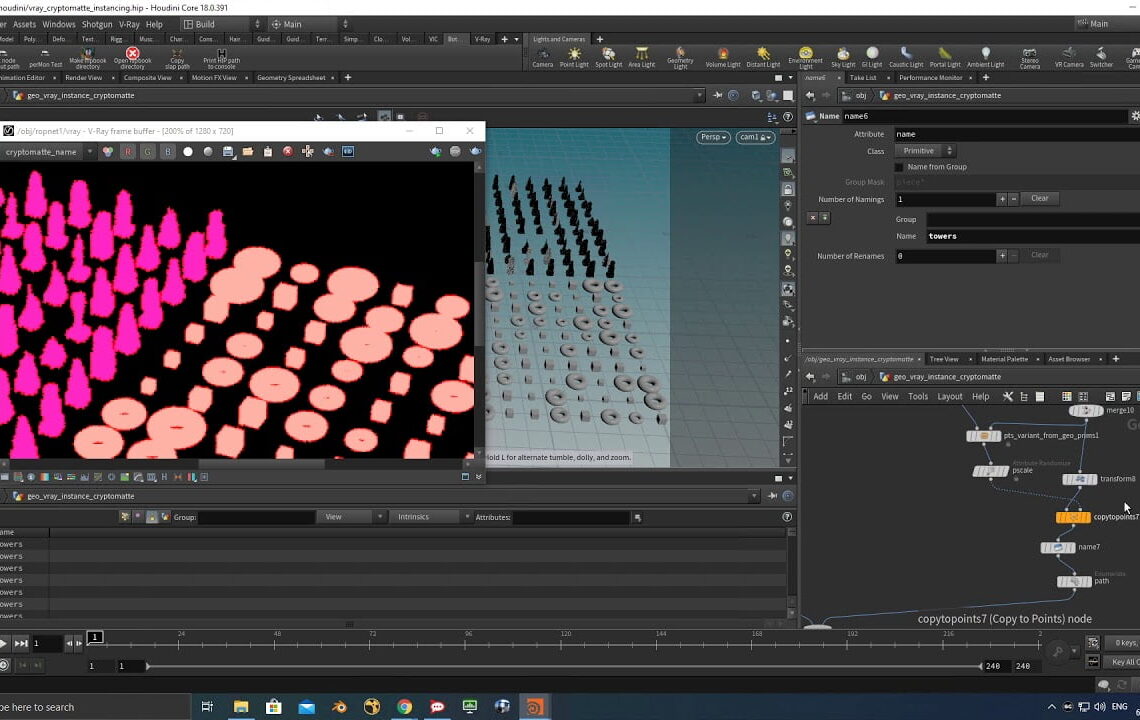1140x720 pixels.
Task: Open the Persp view dropdown in the viewport
Action: (x=713, y=137)
